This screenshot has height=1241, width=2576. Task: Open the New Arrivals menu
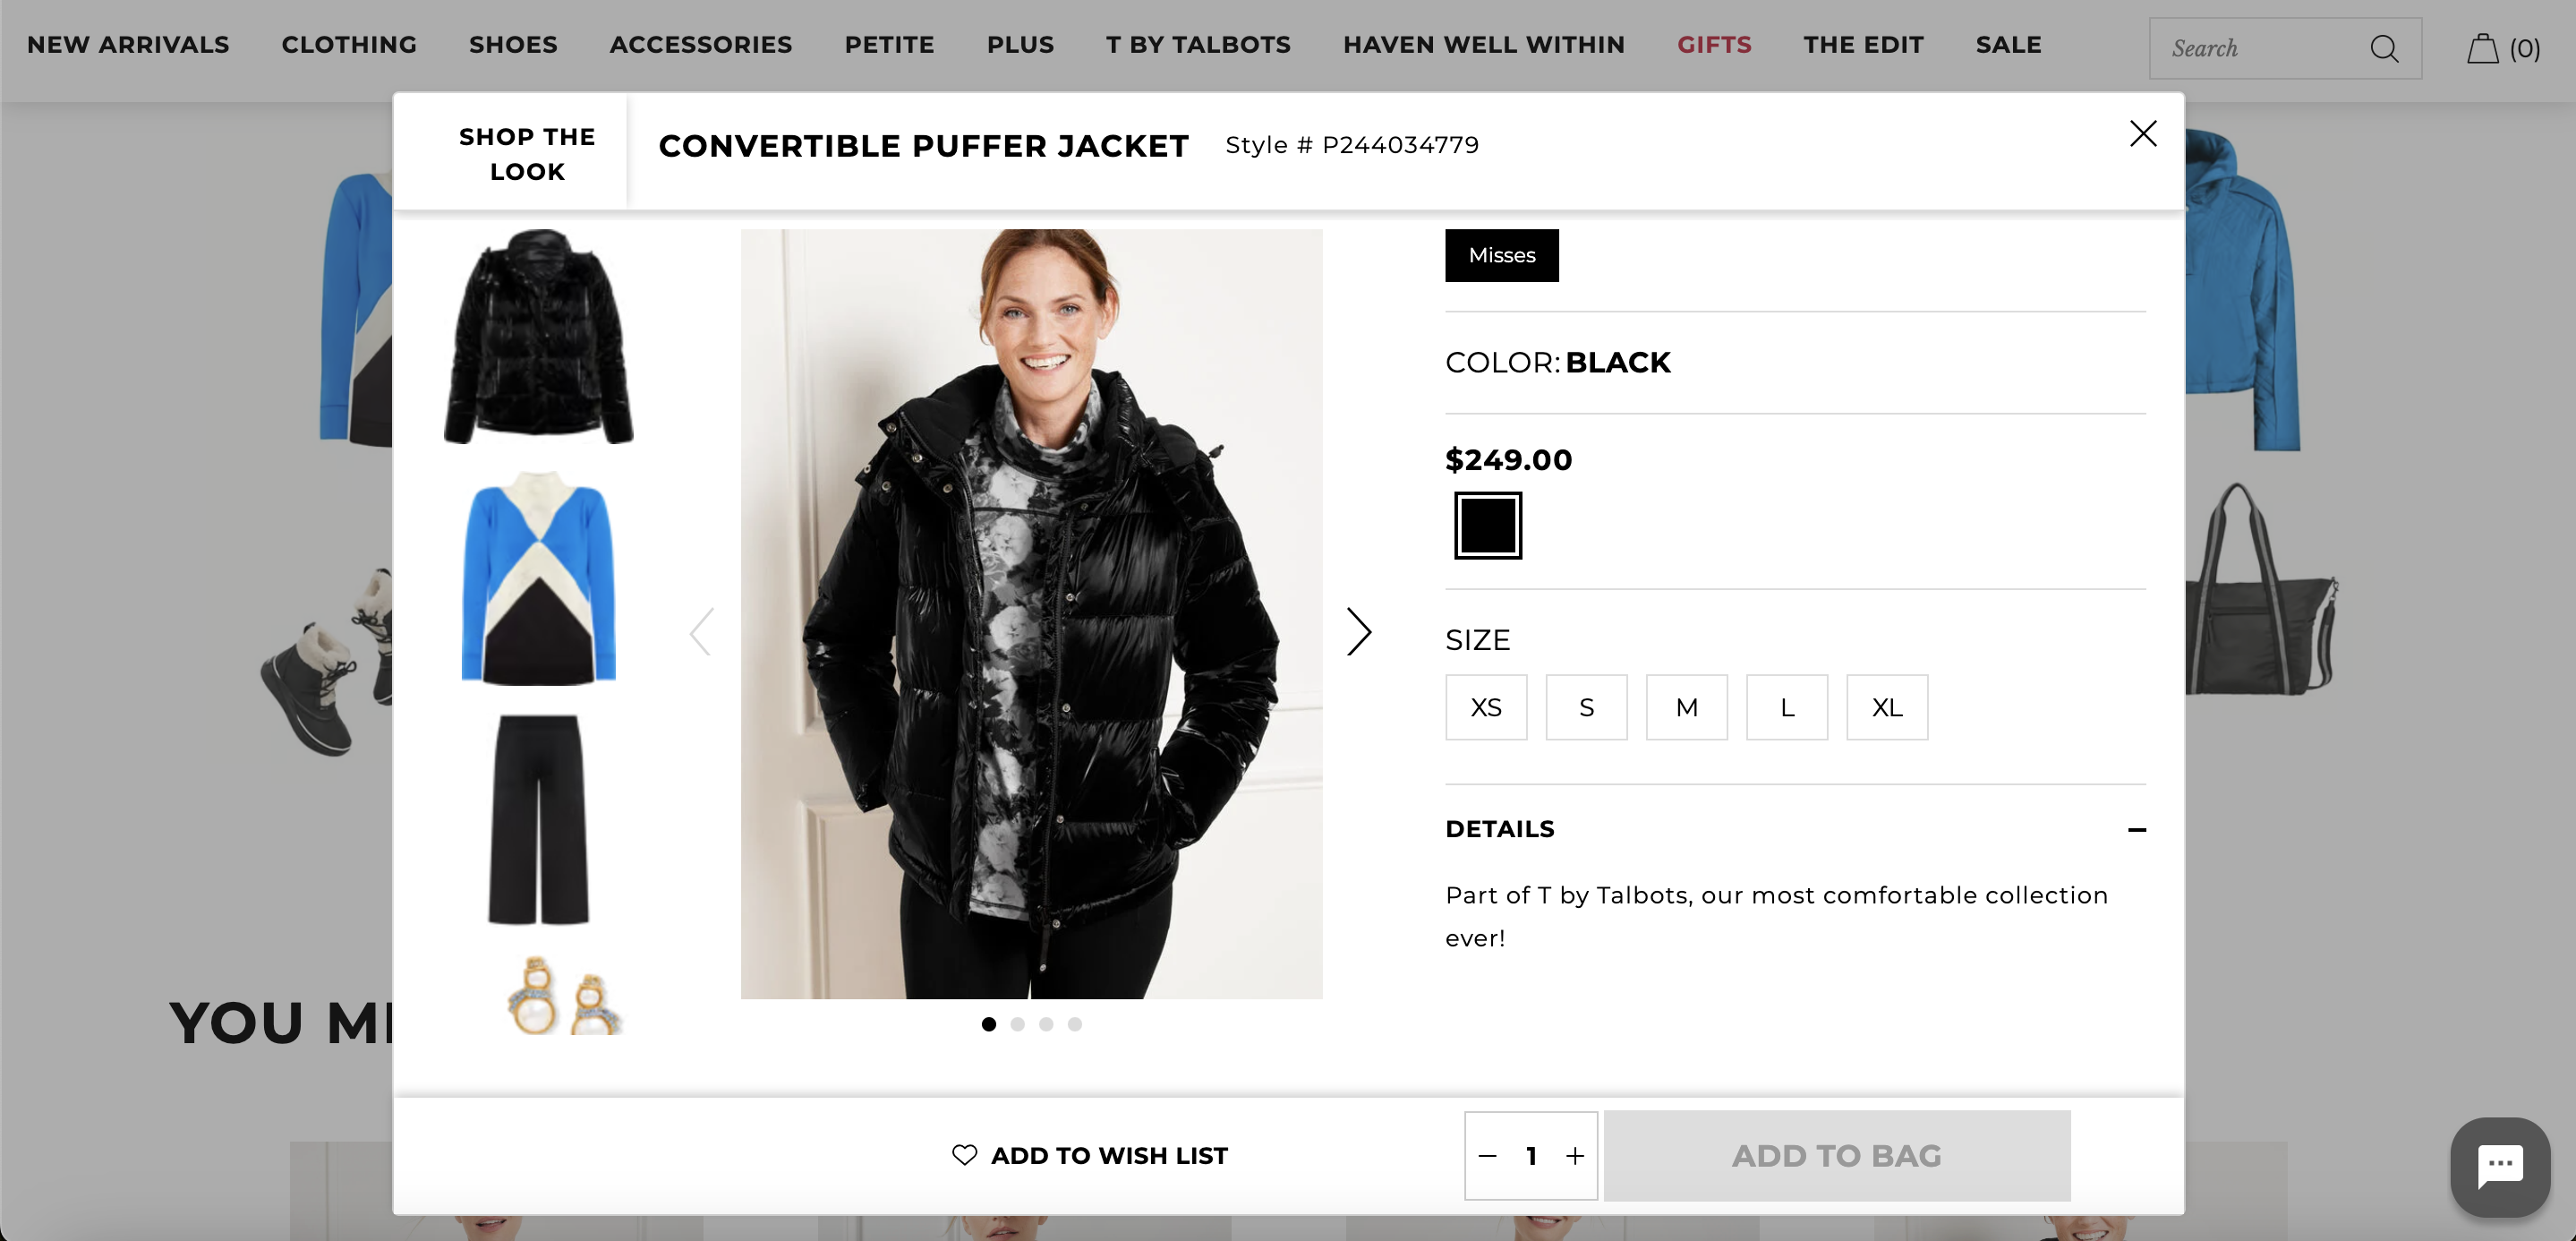(128, 45)
